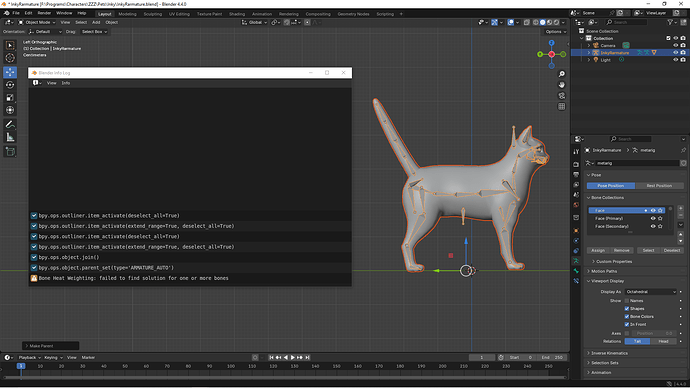The width and height of the screenshot is (690, 388).
Task: Open the Orientation Default dropdown
Action: coord(45,32)
